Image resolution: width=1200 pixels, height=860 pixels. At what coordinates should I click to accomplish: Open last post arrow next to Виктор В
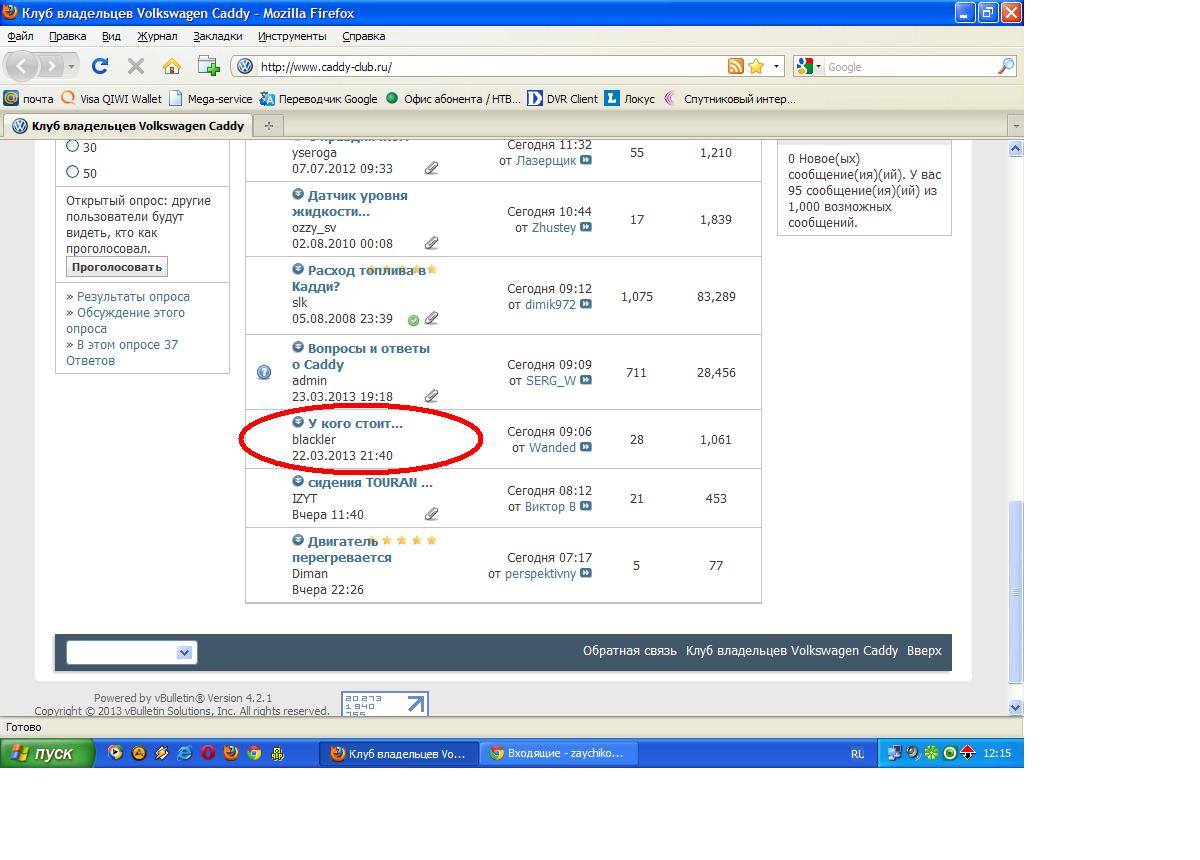point(586,506)
